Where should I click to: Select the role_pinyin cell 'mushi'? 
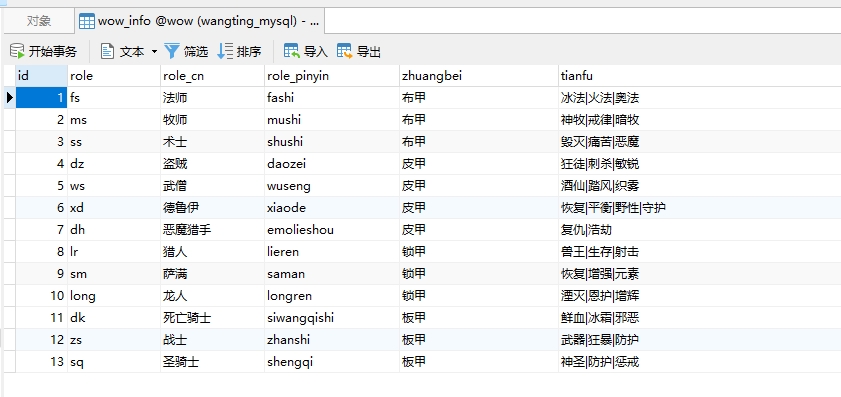click(332, 120)
